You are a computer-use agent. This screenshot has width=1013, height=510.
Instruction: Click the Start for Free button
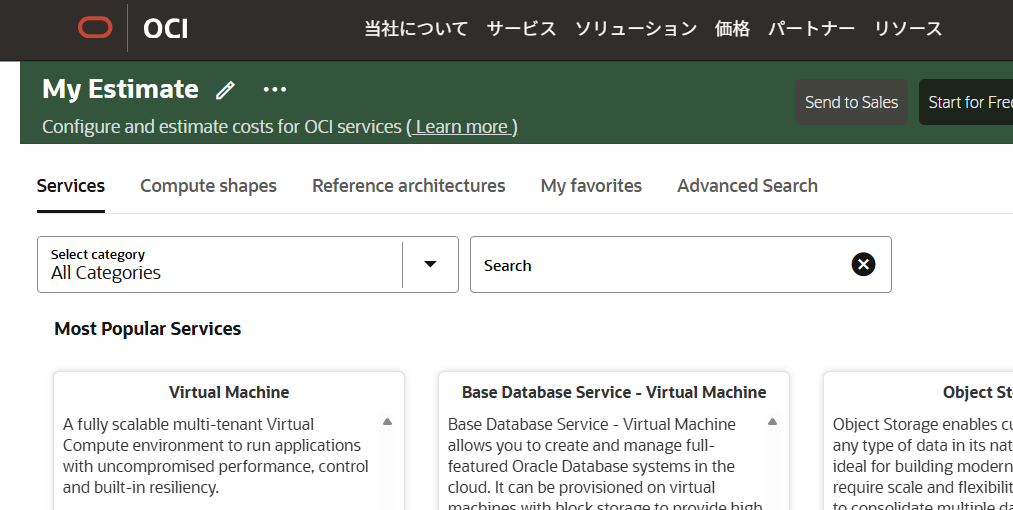pos(966,102)
